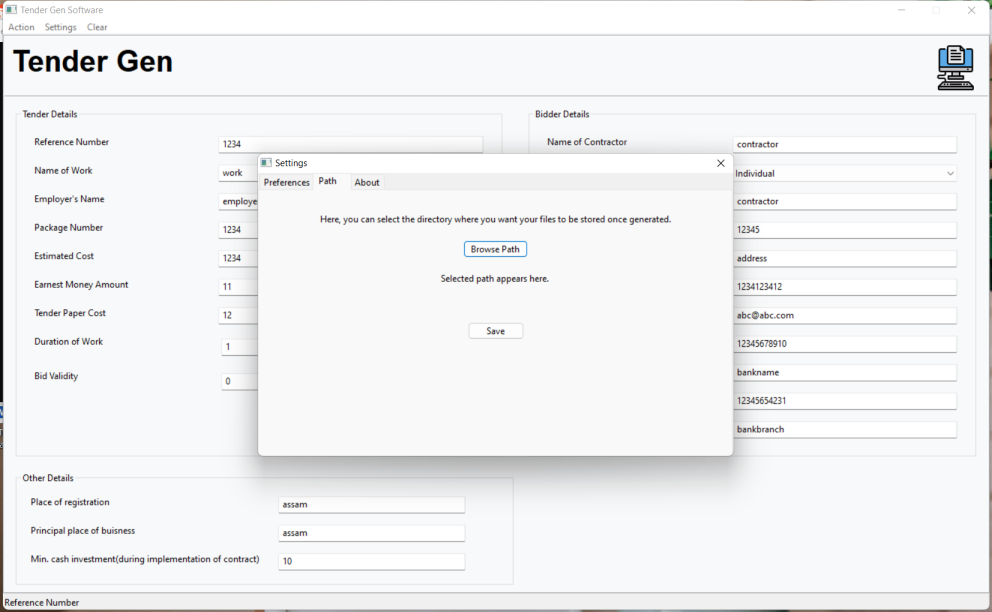Click the 'Selected path appears here.' text
The width and height of the screenshot is (992, 612).
coord(495,278)
